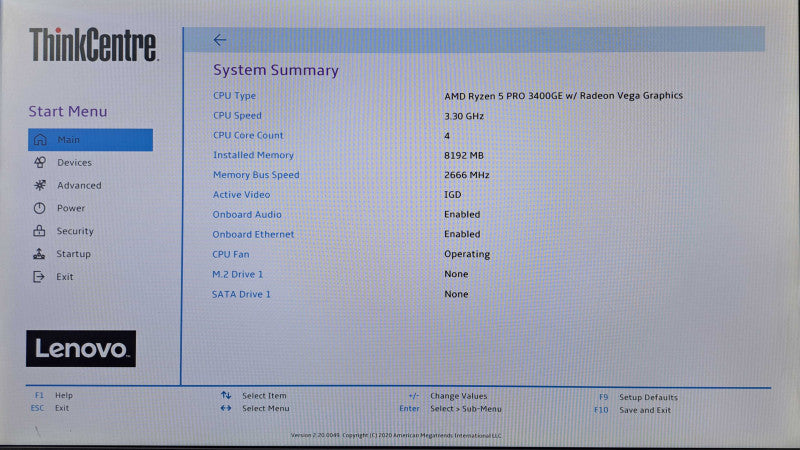Open the Security menu

75,231
